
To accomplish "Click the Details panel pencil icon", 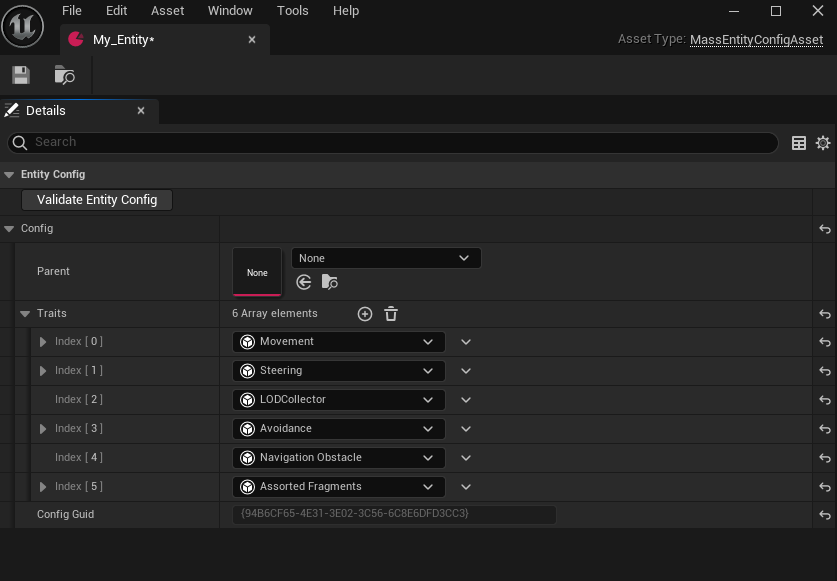I will 12,111.
